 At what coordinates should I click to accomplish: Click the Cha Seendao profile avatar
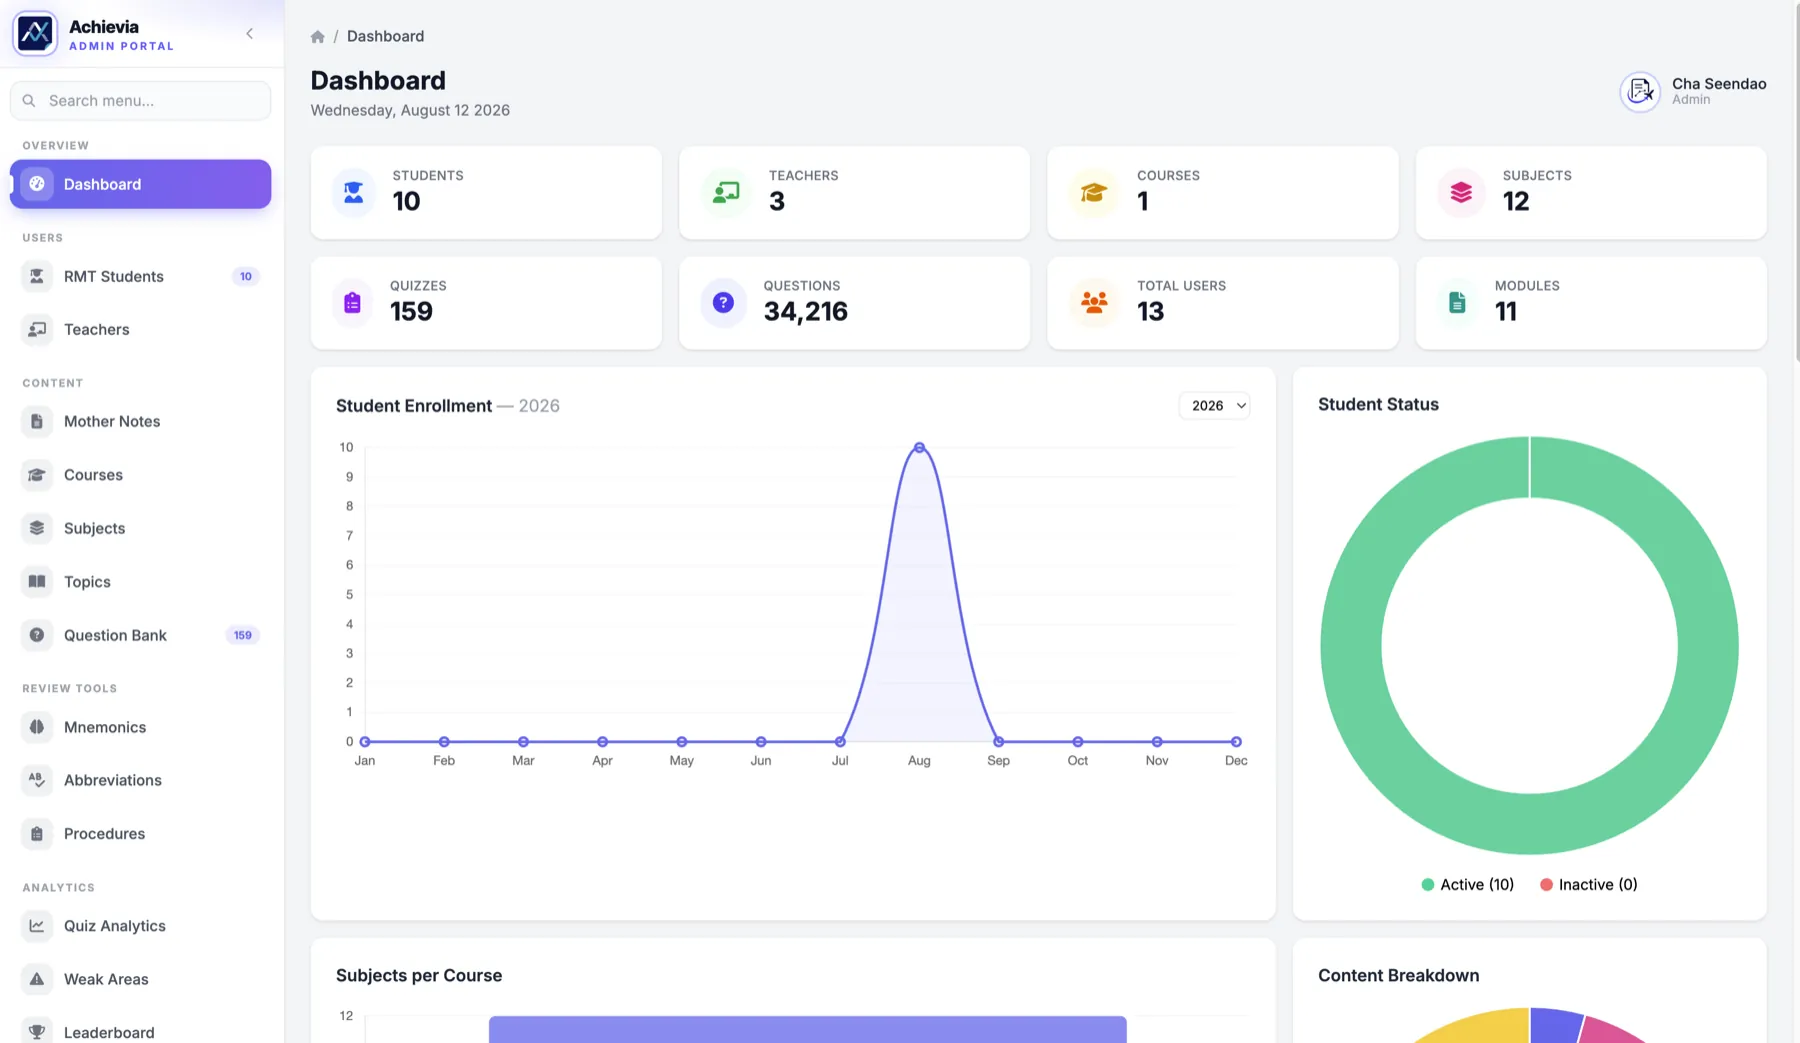1640,92
